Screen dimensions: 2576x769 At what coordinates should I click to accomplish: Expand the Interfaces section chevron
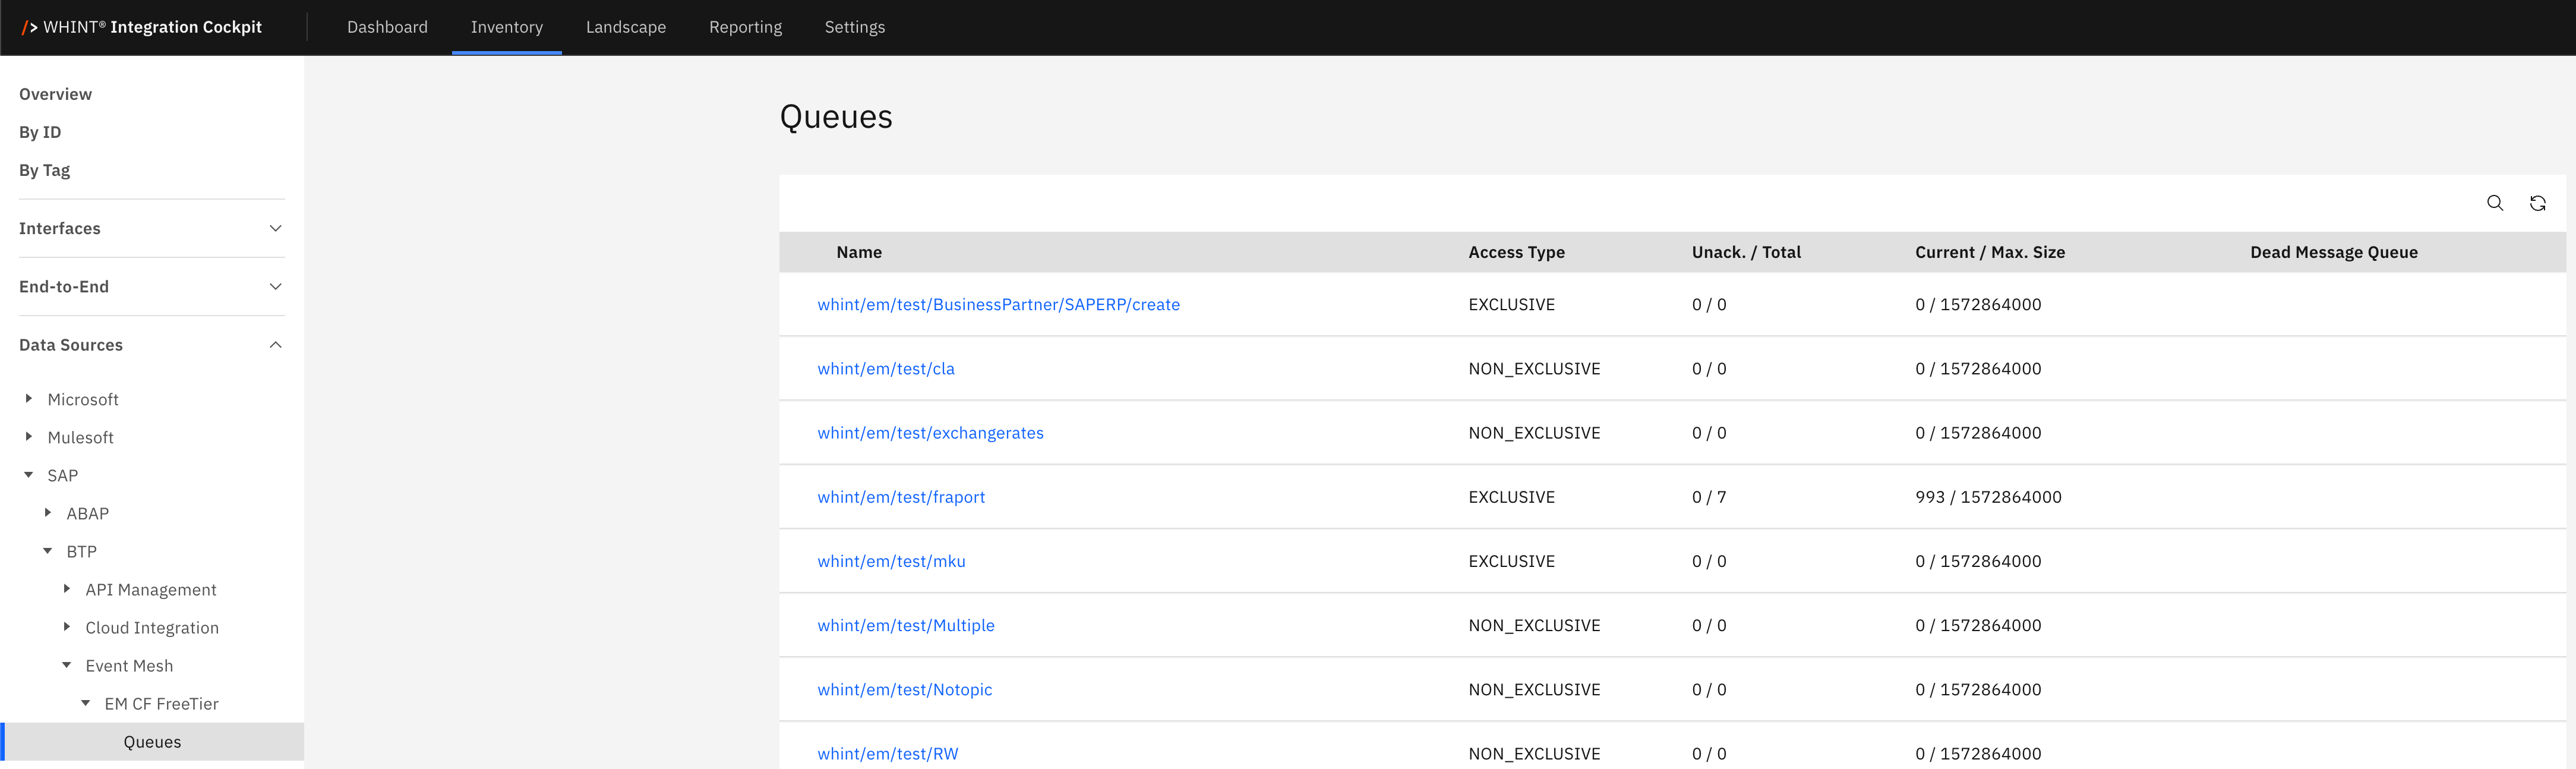pos(275,229)
